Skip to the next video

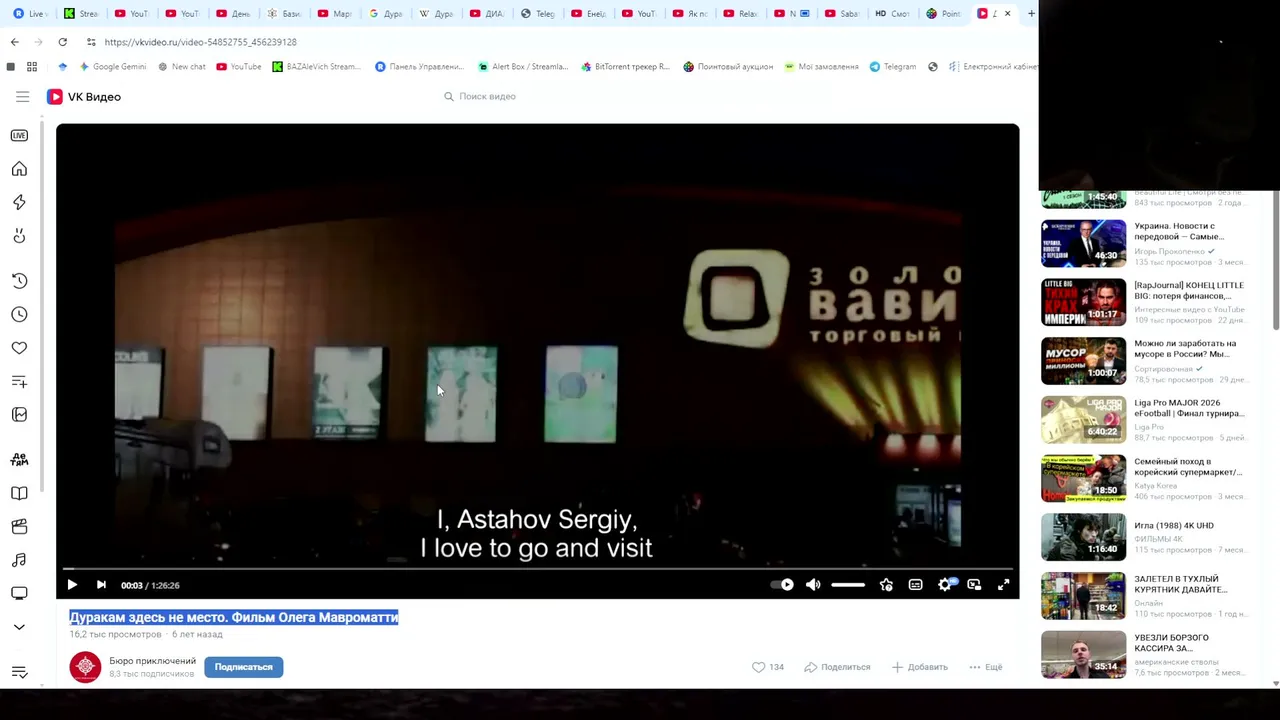(x=101, y=585)
